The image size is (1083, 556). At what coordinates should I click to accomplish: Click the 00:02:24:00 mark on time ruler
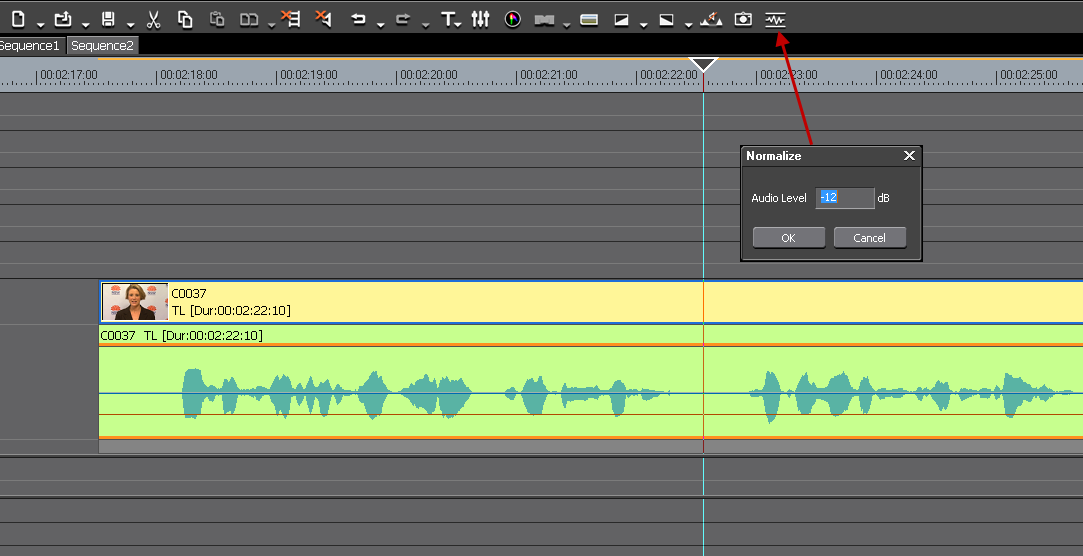point(908,75)
